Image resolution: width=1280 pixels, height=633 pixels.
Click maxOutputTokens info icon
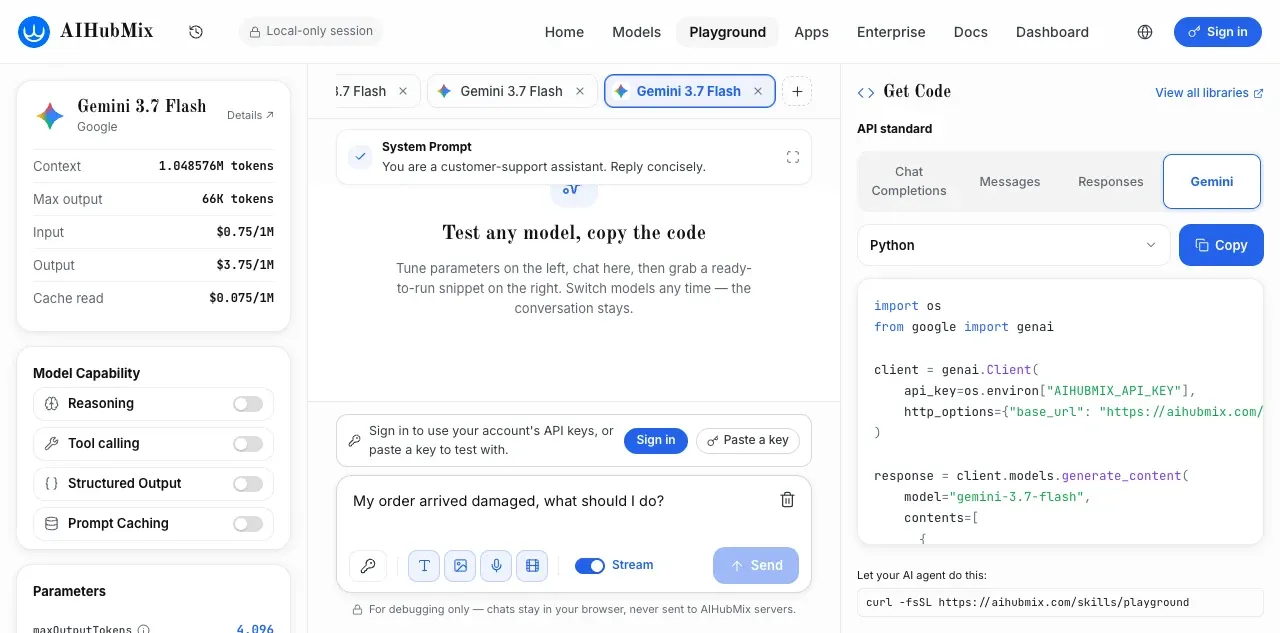click(x=143, y=630)
